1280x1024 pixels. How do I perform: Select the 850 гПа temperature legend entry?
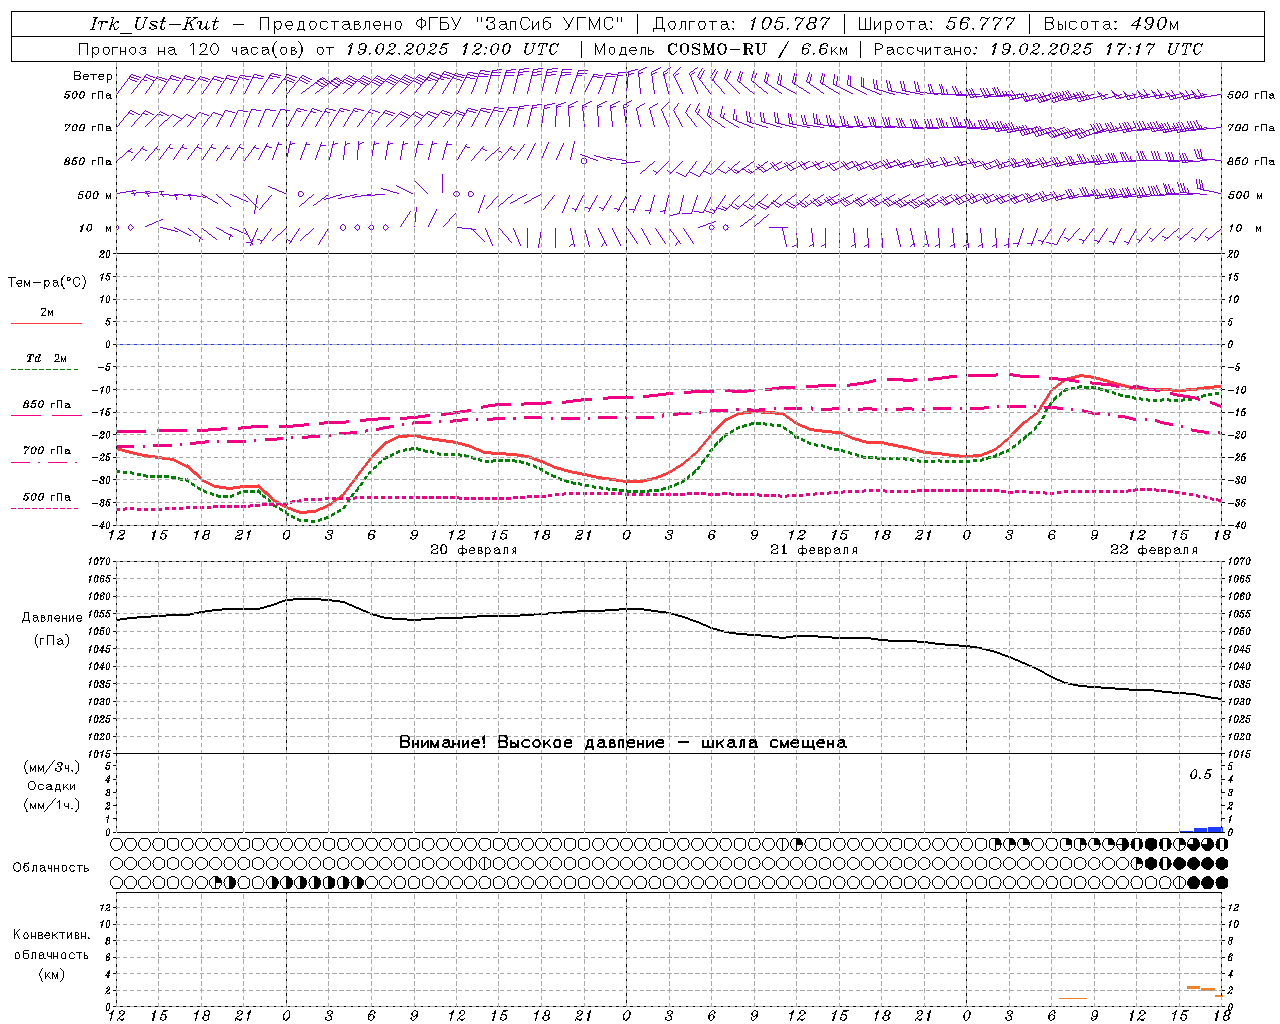46,404
